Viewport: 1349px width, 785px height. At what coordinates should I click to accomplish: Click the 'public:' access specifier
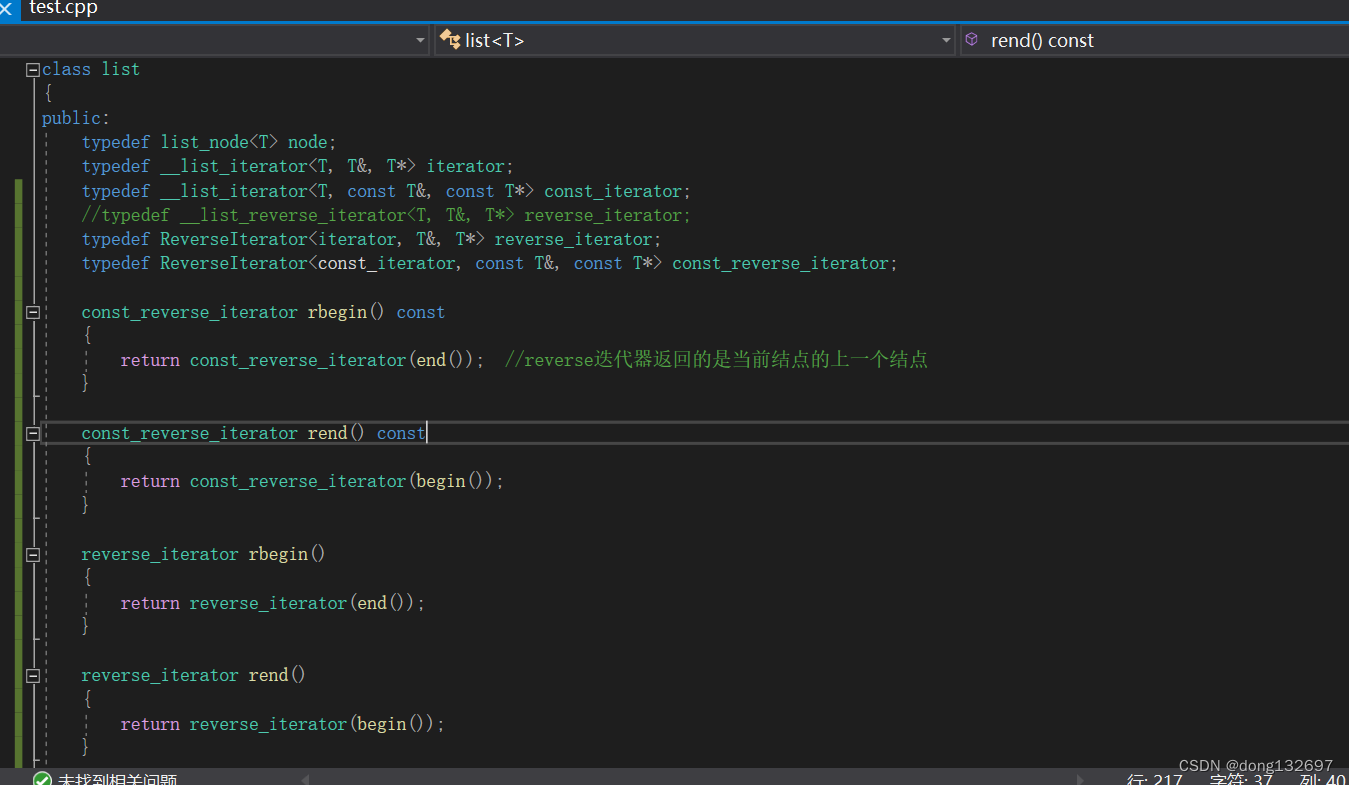(x=76, y=118)
